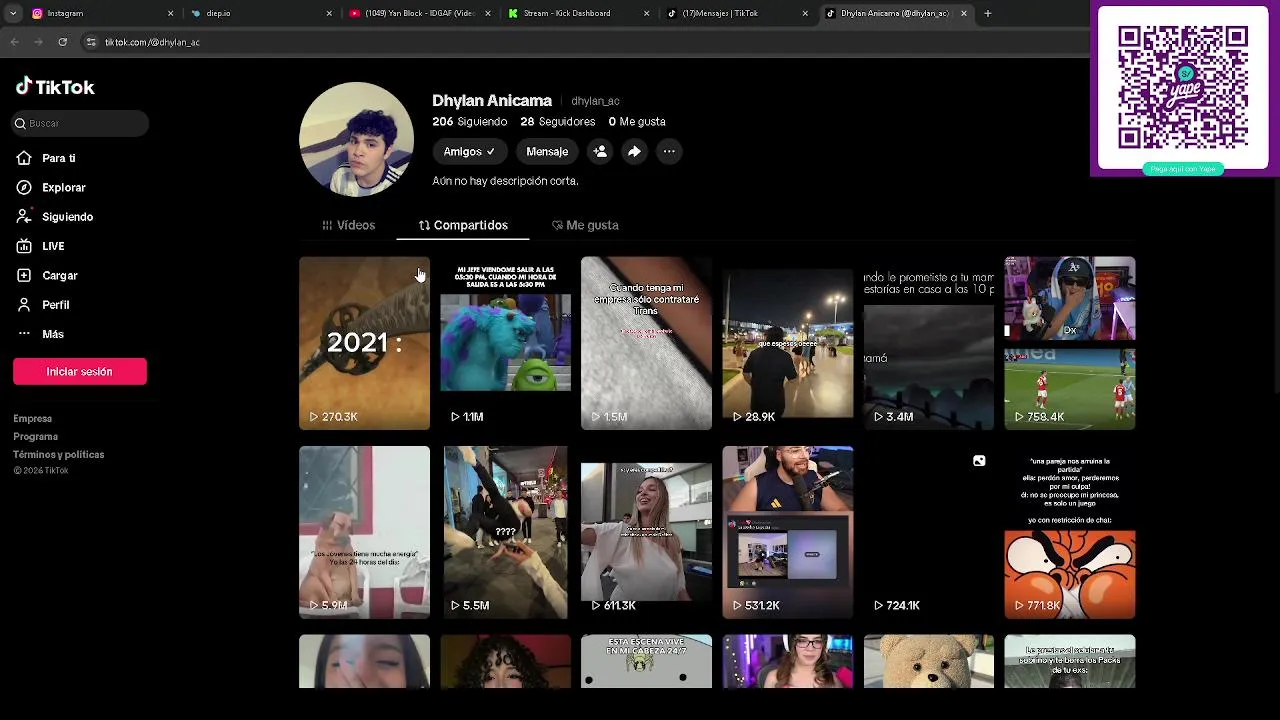The width and height of the screenshot is (1280, 720).
Task: Open the video with 1.5M views
Action: click(646, 343)
